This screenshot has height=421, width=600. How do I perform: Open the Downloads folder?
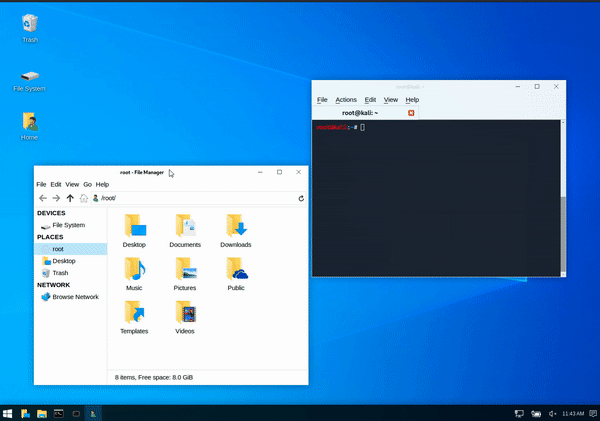pyautogui.click(x=236, y=230)
